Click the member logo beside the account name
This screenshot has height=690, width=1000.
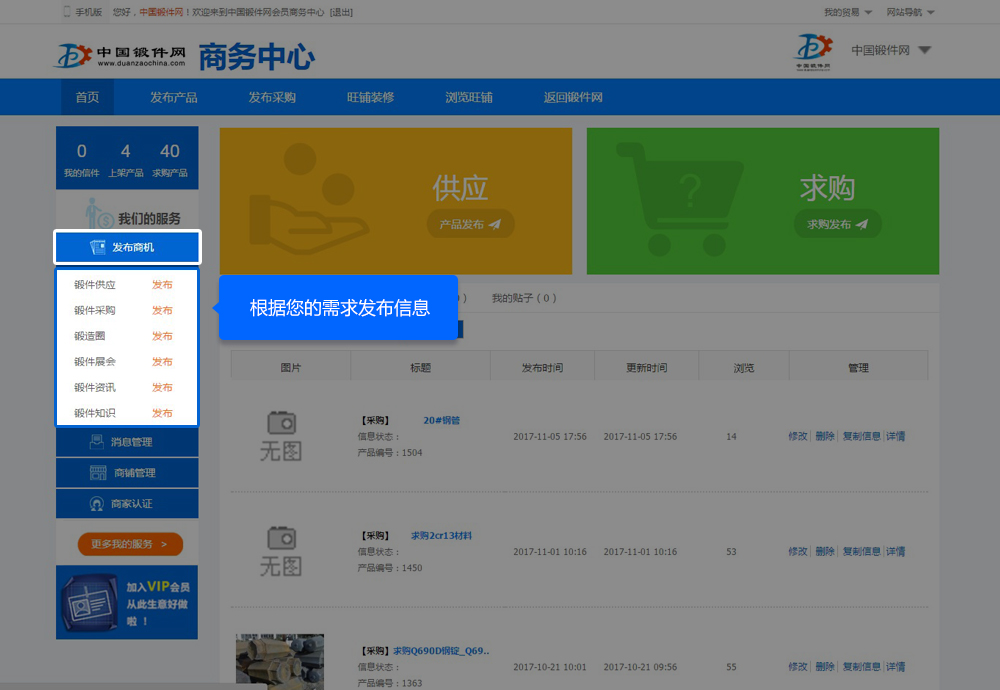[813, 52]
